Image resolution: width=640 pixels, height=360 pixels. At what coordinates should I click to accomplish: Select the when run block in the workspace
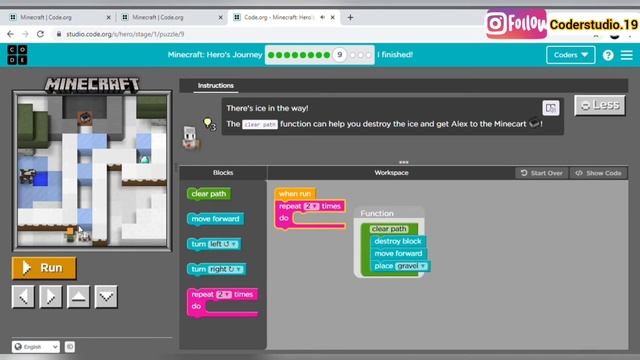[x=295, y=194]
